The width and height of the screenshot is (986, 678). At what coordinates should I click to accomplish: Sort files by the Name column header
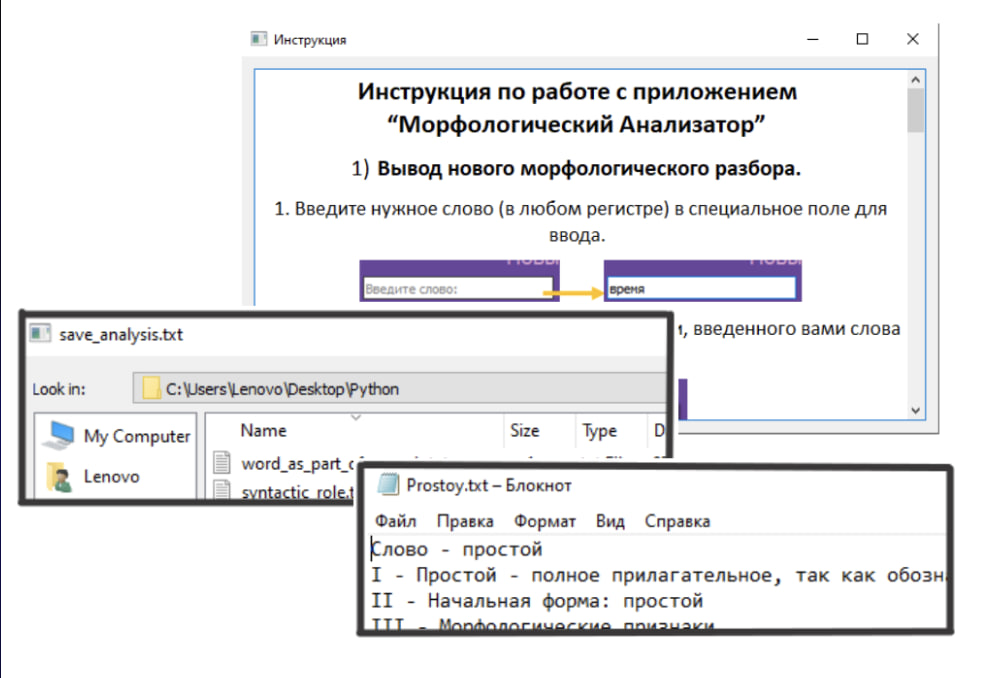click(x=264, y=431)
